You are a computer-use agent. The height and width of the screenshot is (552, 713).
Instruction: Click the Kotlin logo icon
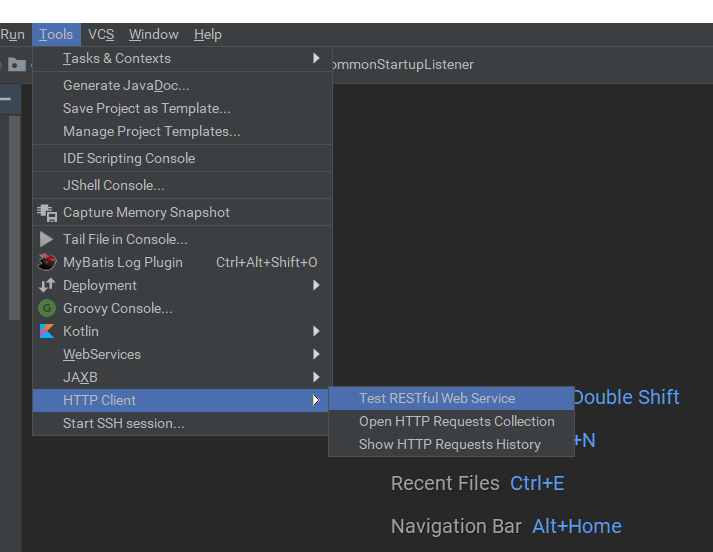[47, 331]
